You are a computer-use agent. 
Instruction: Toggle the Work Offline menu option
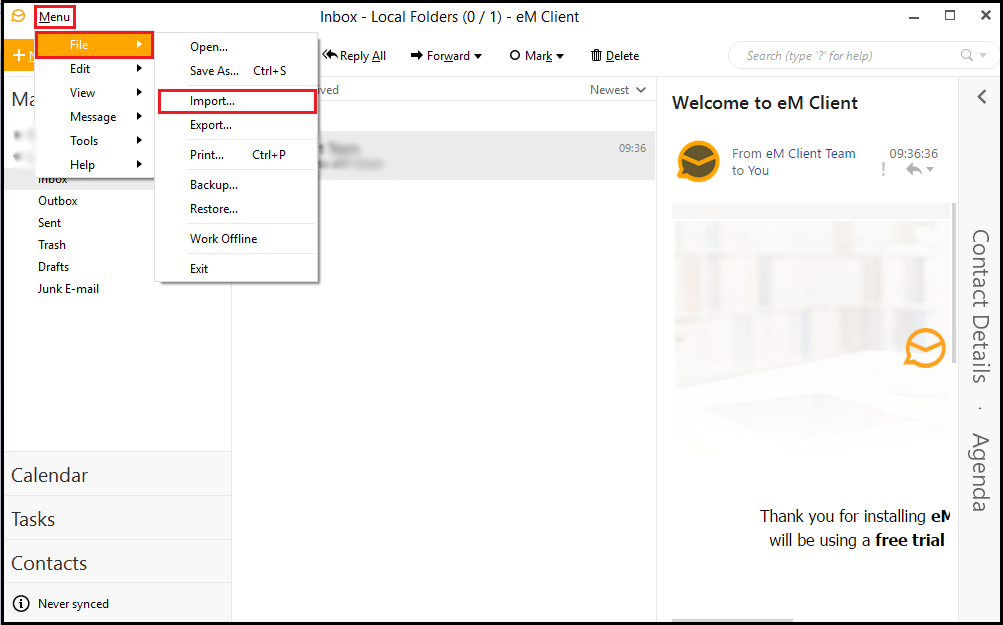[223, 239]
